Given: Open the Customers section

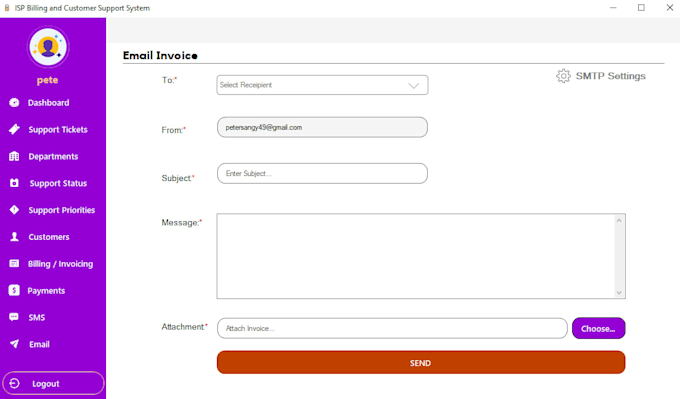Looking at the screenshot, I should point(49,237).
